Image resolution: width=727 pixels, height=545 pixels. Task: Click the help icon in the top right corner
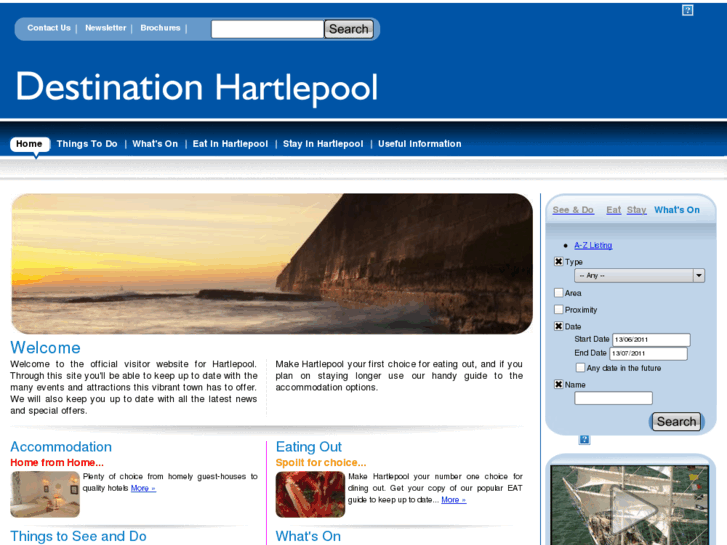pyautogui.click(x=687, y=10)
